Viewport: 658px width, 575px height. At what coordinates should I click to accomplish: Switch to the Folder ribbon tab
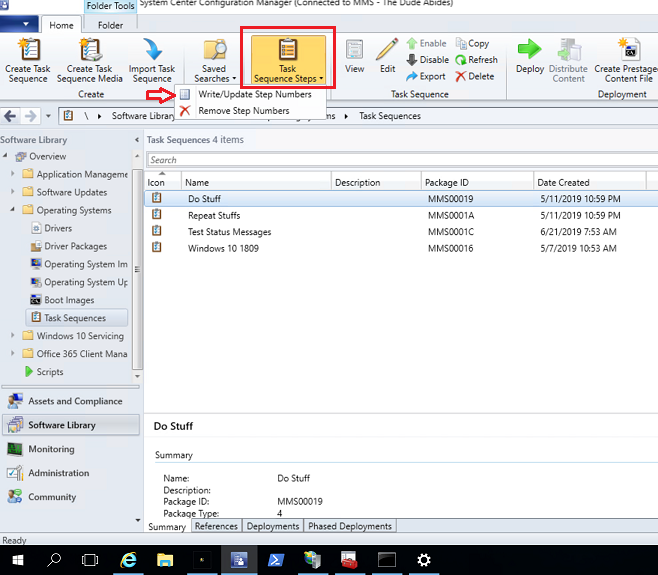point(110,25)
